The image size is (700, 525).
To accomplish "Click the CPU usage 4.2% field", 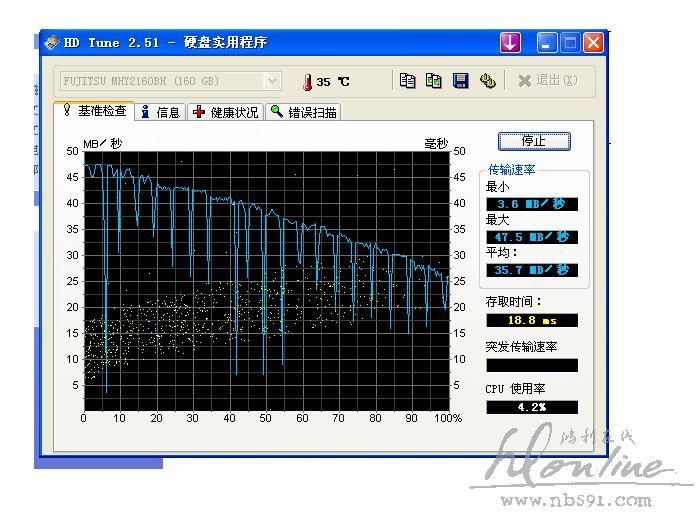I will click(x=532, y=407).
